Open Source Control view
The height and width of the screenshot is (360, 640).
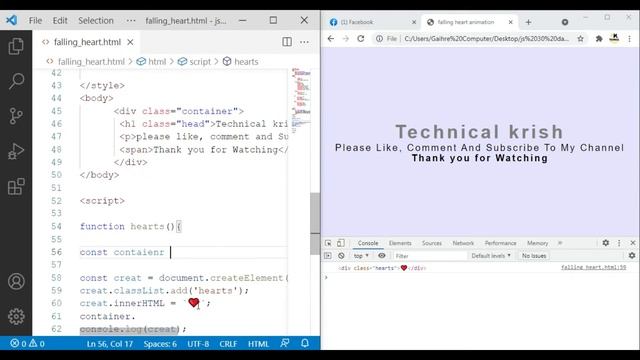[x=16, y=116]
